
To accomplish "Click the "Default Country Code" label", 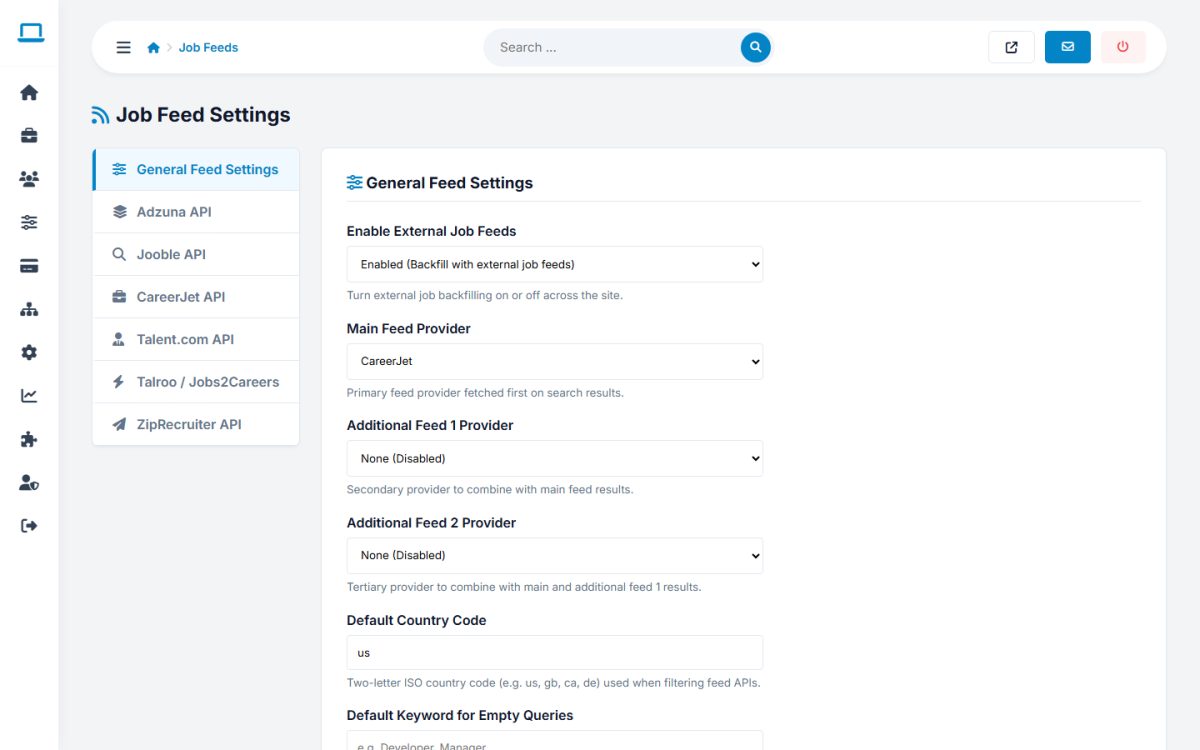I will point(417,620).
